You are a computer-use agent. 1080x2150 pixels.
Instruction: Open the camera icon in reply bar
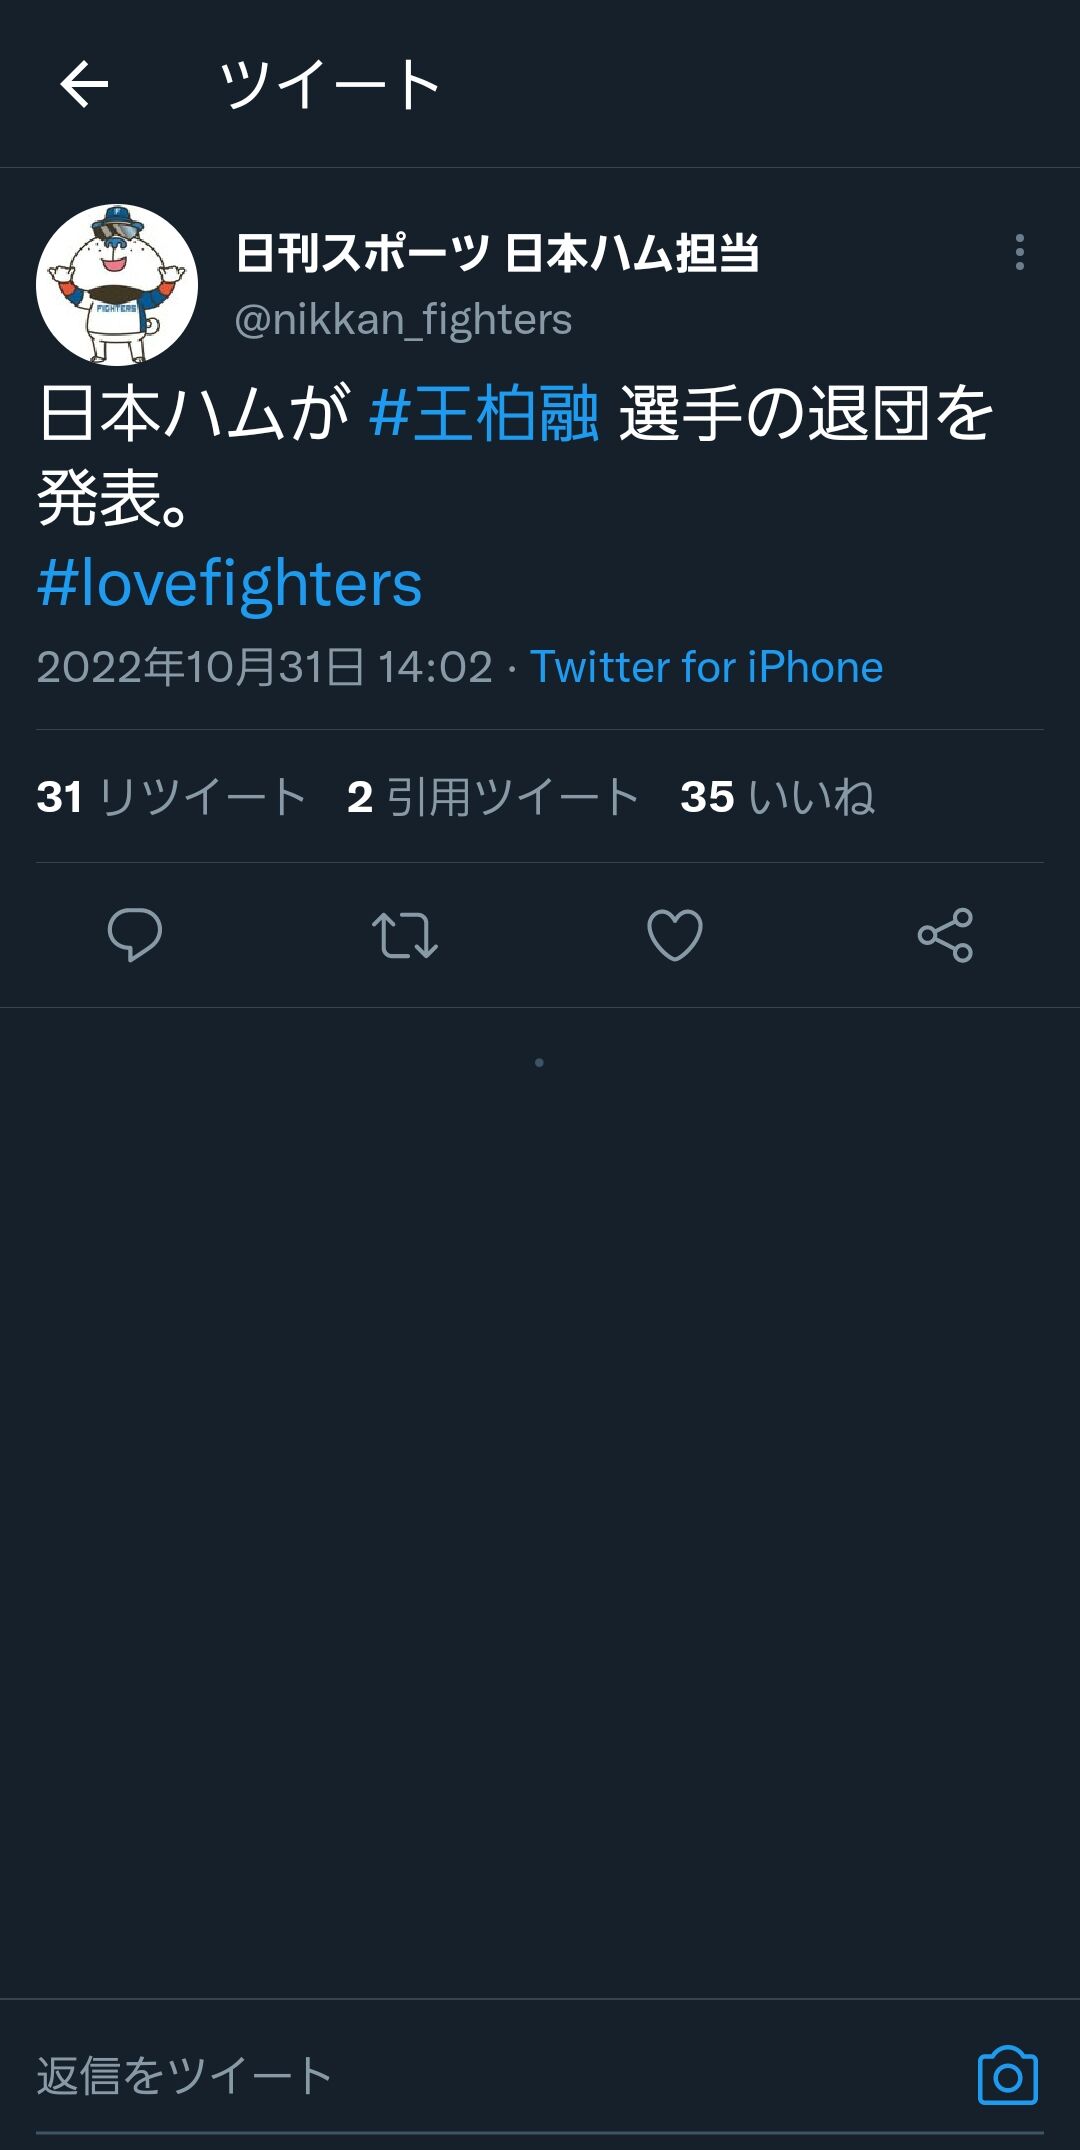click(x=1007, y=2076)
